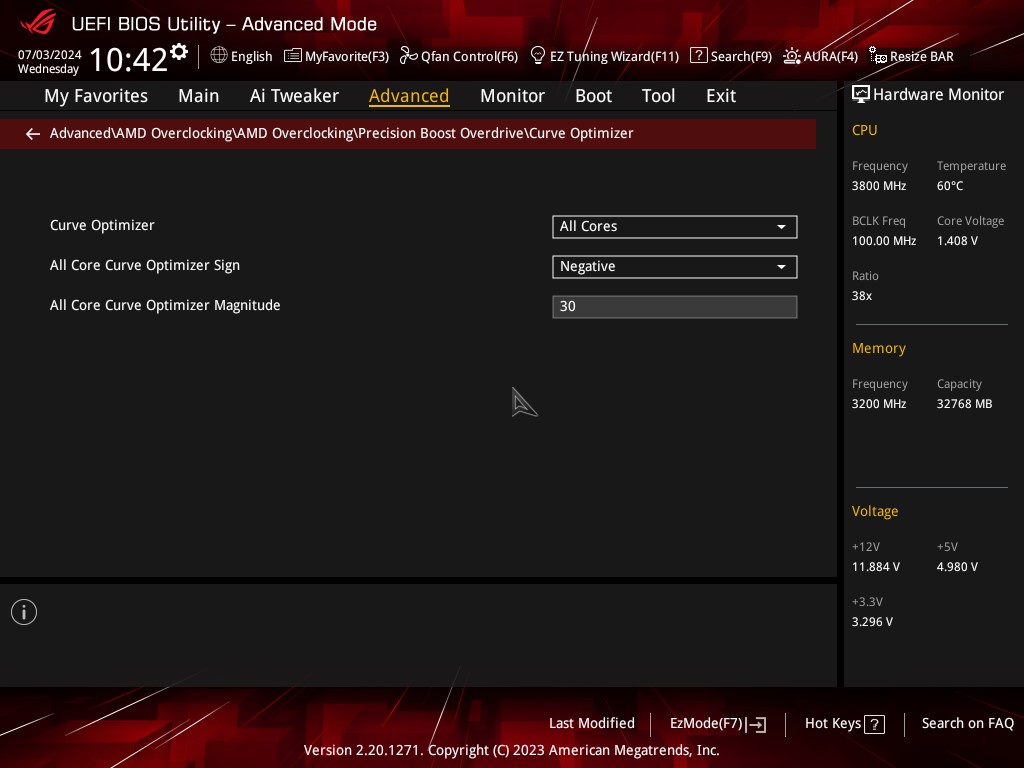Viewport: 1024px width, 768px height.
Task: Click the Hardware Monitor panel title
Action: tap(938, 95)
